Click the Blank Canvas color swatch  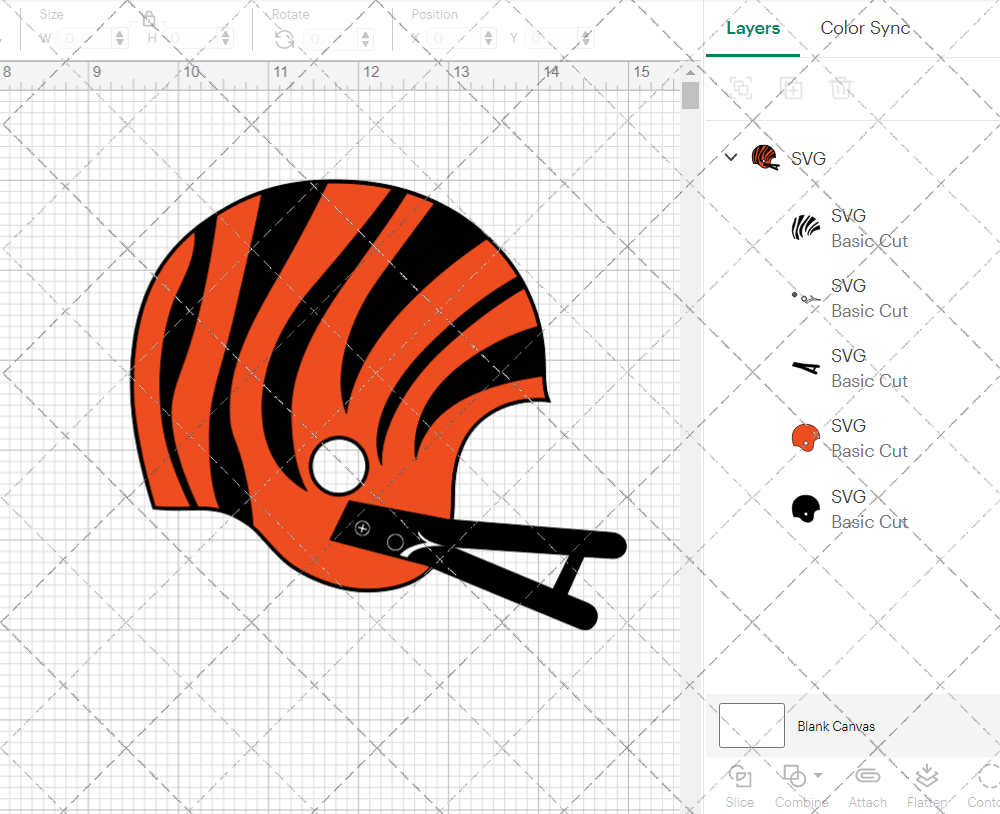[752, 726]
